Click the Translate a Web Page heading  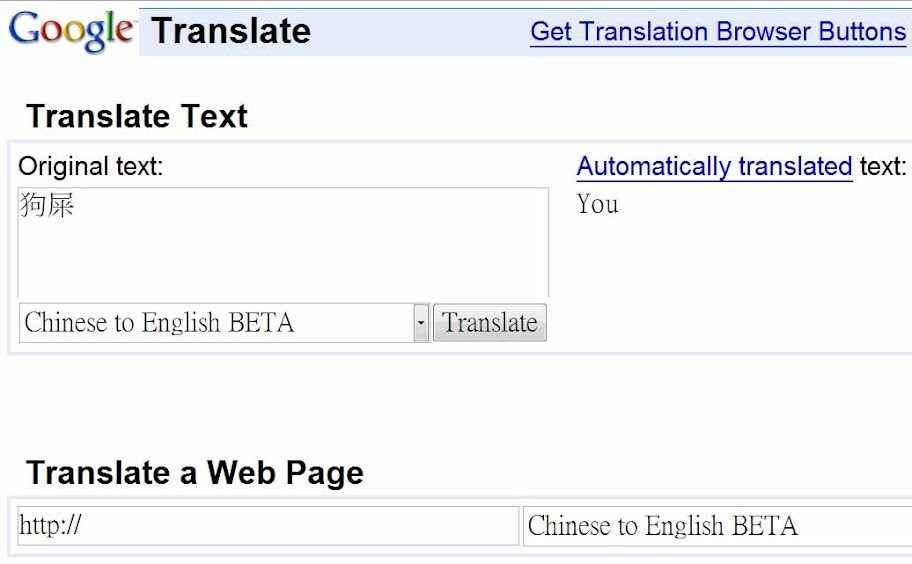coord(195,472)
